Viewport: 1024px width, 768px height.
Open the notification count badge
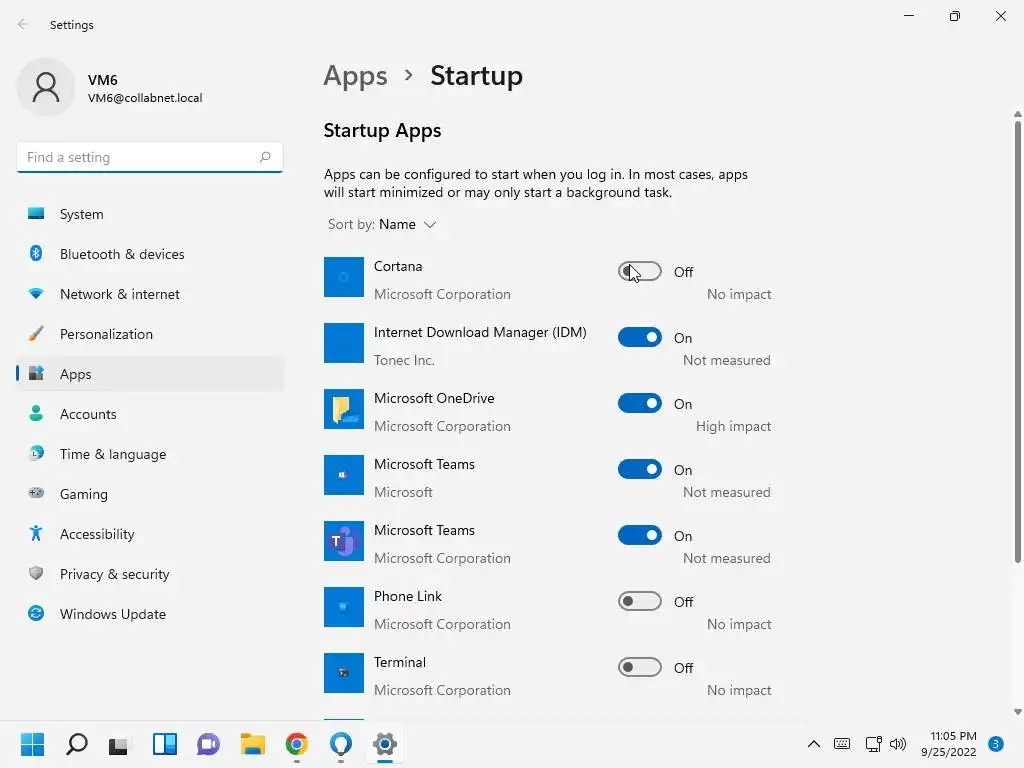pos(995,744)
